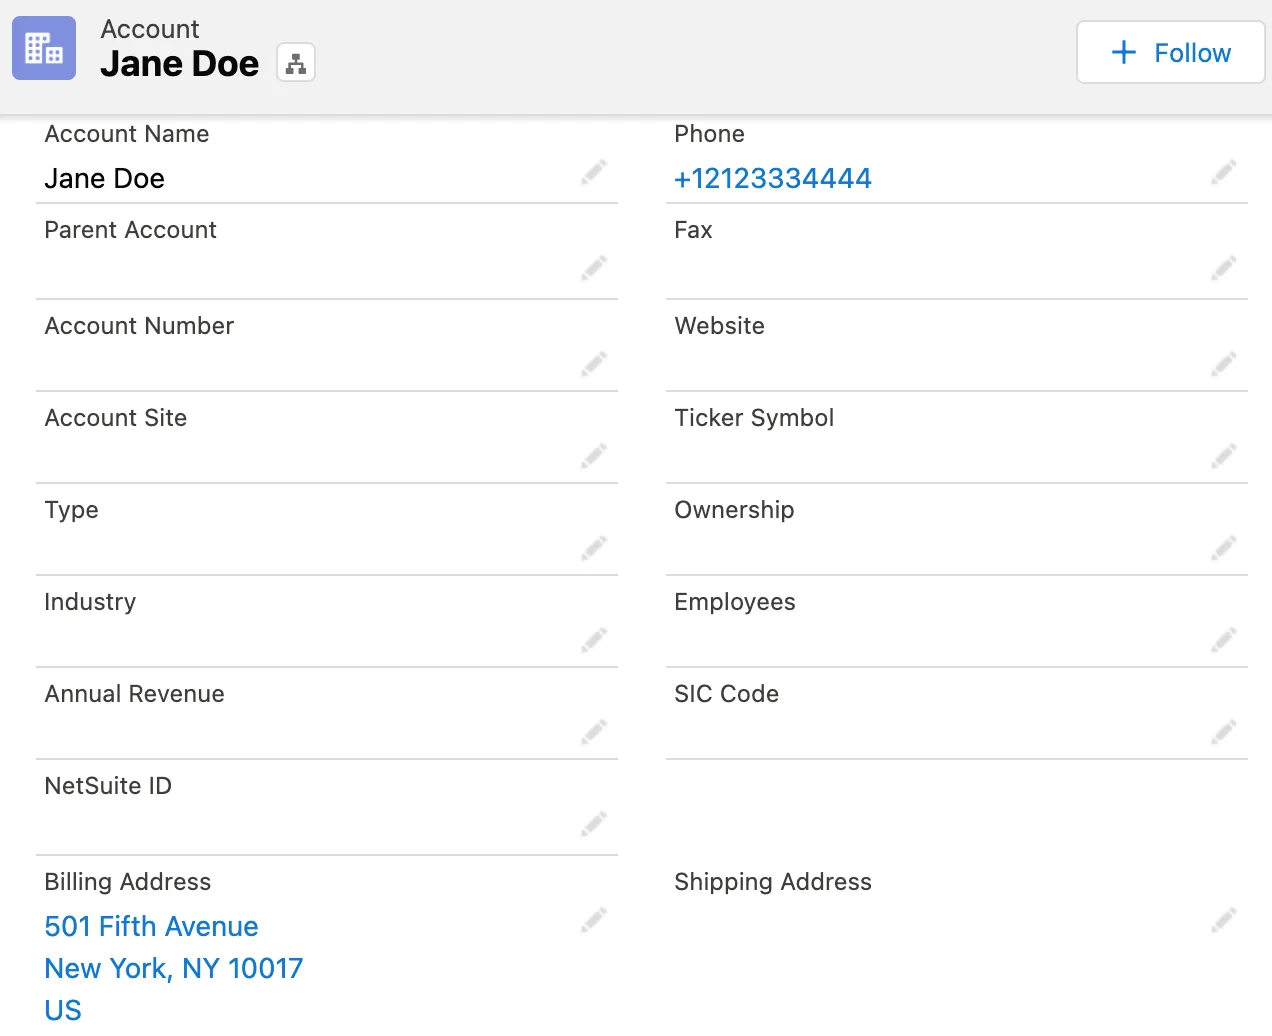Edit the Account Number pencil icon

(593, 364)
